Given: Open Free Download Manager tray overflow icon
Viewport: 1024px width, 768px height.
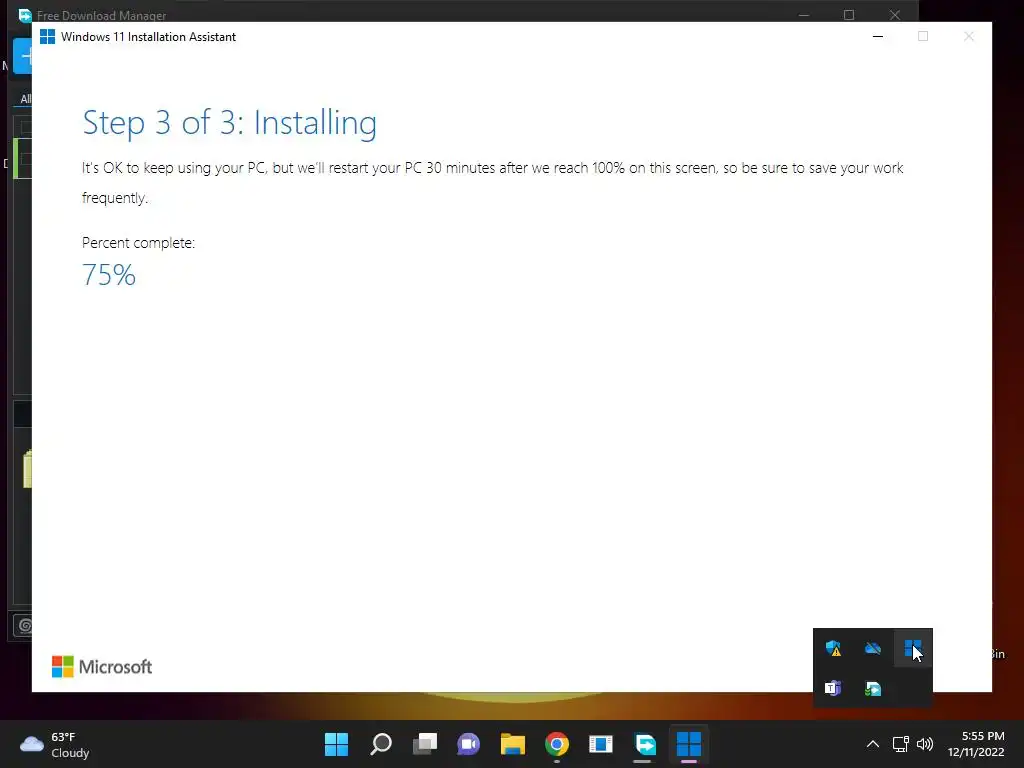Looking at the screenshot, I should click(x=872, y=688).
